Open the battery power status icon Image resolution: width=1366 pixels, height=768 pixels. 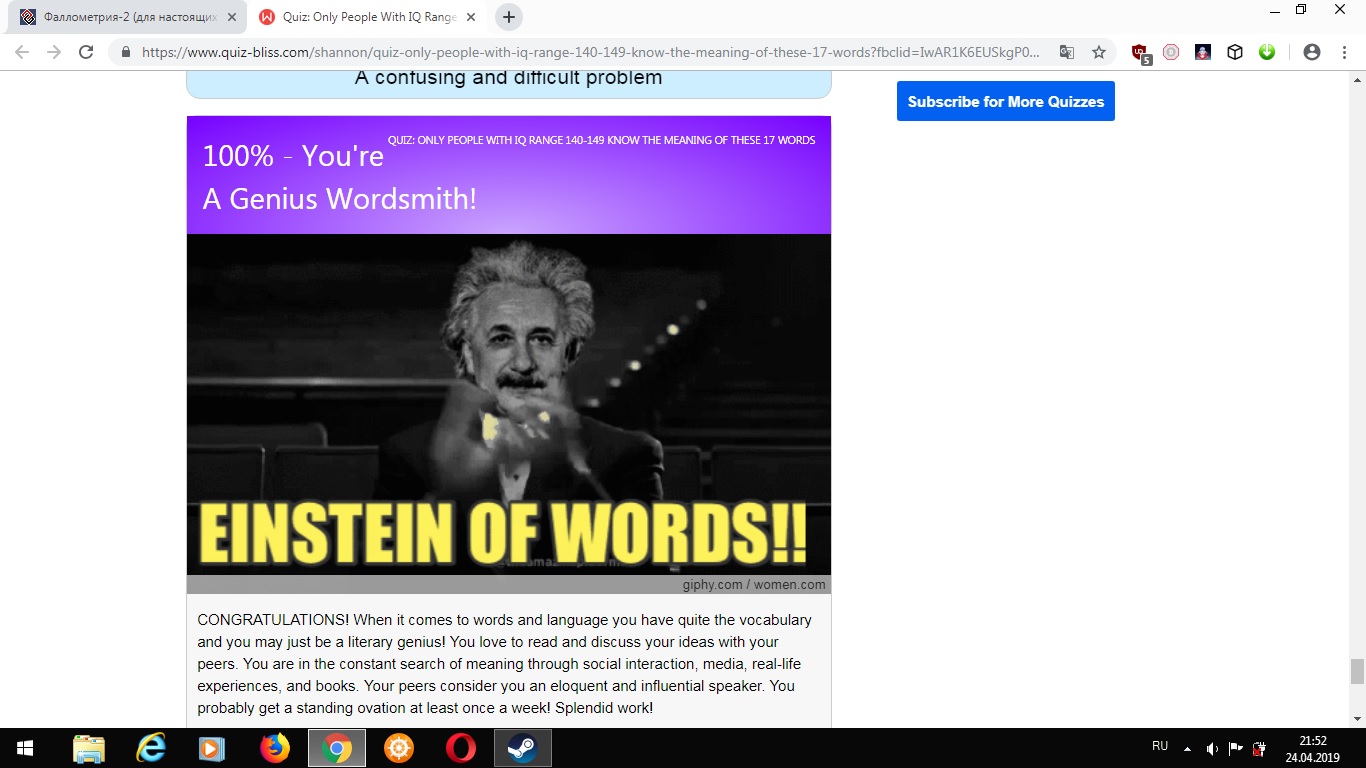[1260, 748]
